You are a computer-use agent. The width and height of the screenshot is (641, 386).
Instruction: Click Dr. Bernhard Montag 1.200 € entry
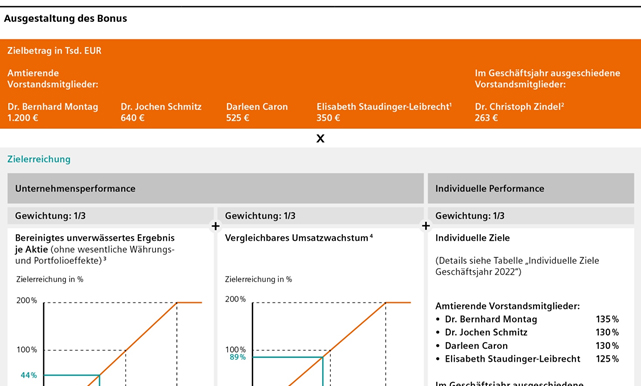pyautogui.click(x=53, y=112)
